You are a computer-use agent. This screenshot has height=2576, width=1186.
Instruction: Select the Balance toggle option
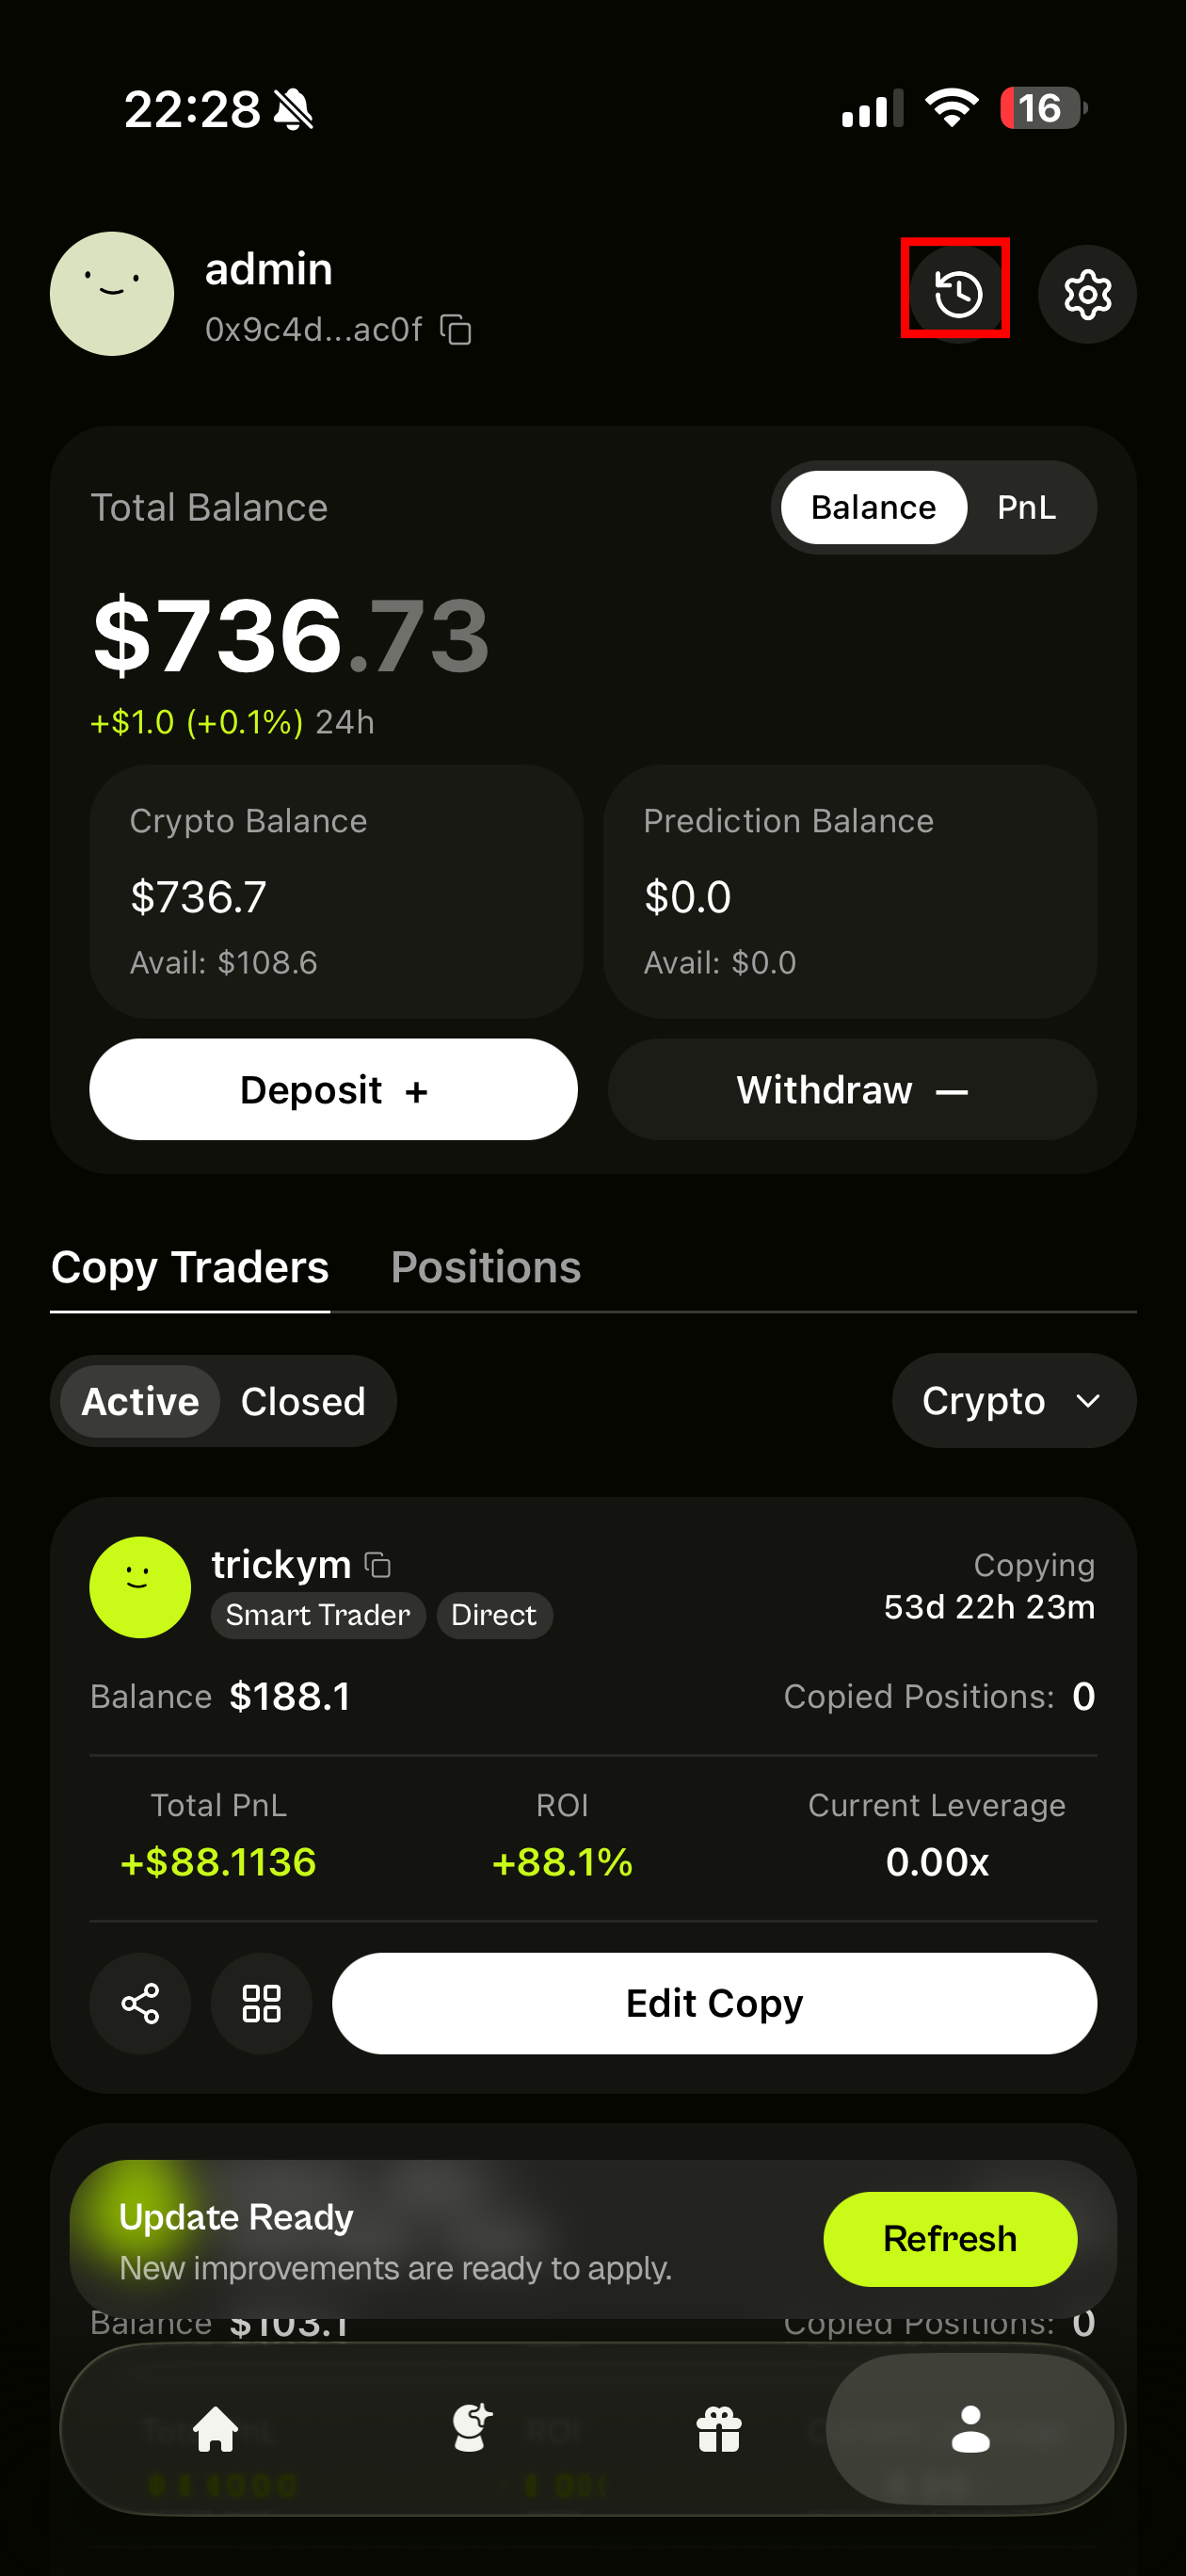(x=873, y=507)
